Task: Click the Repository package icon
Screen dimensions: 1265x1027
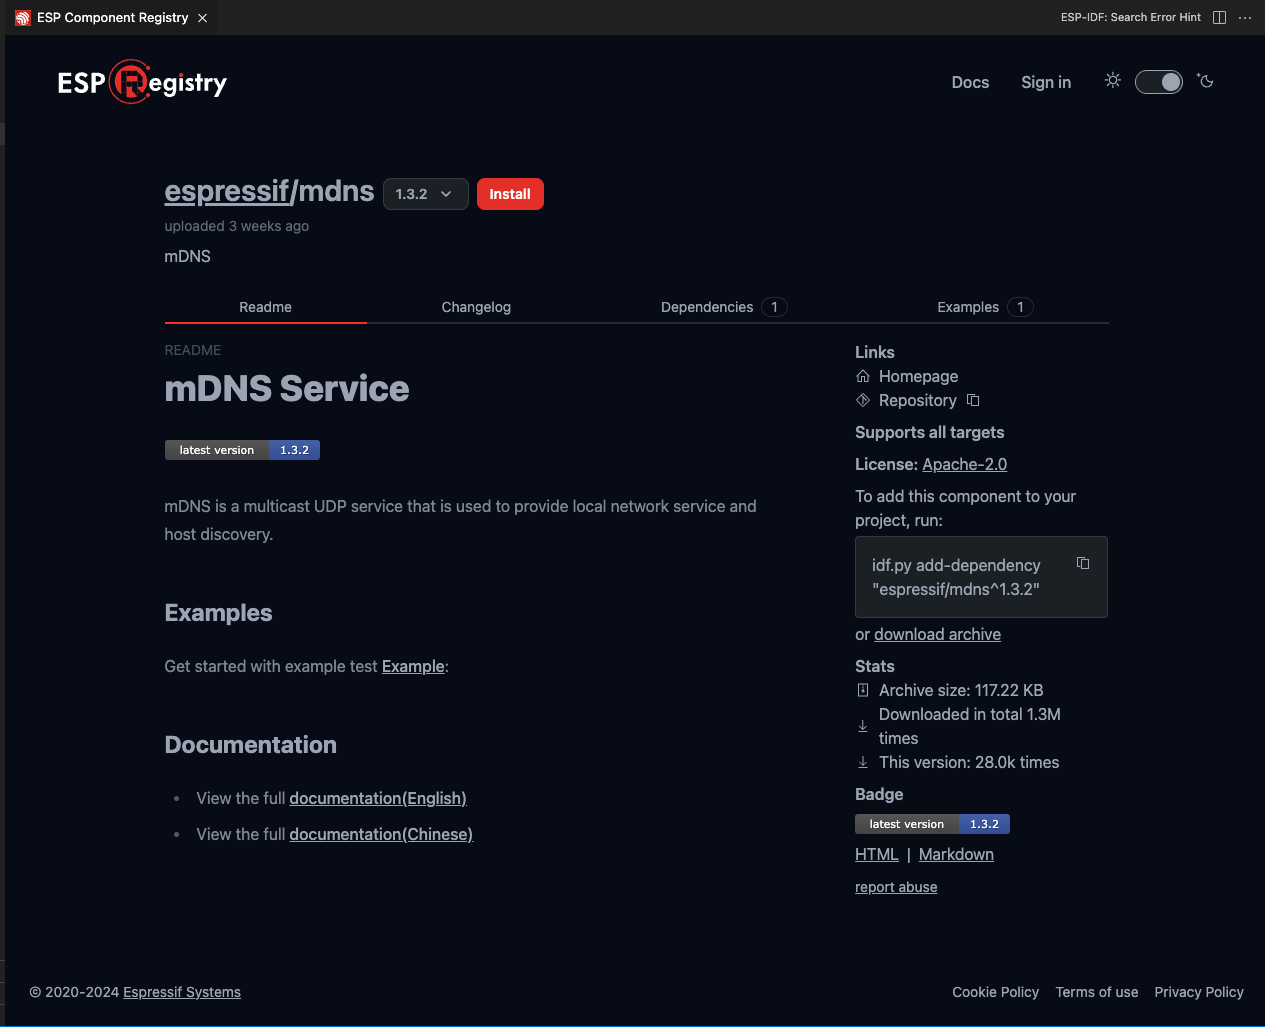Action: click(x=863, y=400)
